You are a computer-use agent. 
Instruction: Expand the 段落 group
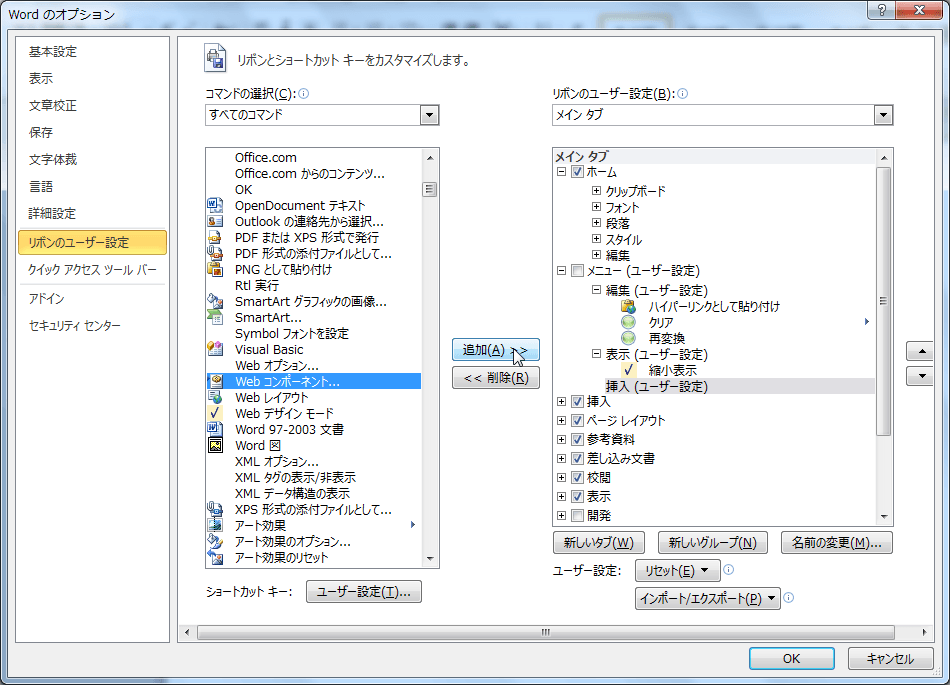[596, 222]
